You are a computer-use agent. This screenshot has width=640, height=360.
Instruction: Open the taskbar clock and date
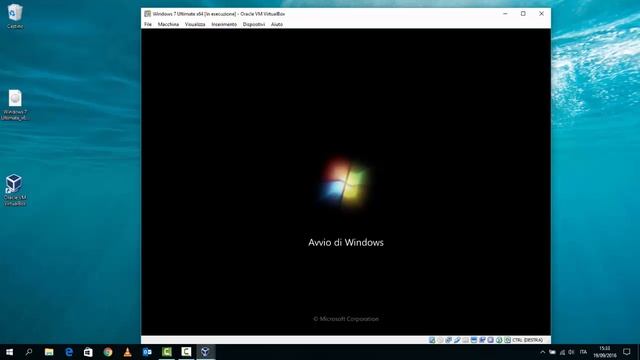[x=605, y=352]
